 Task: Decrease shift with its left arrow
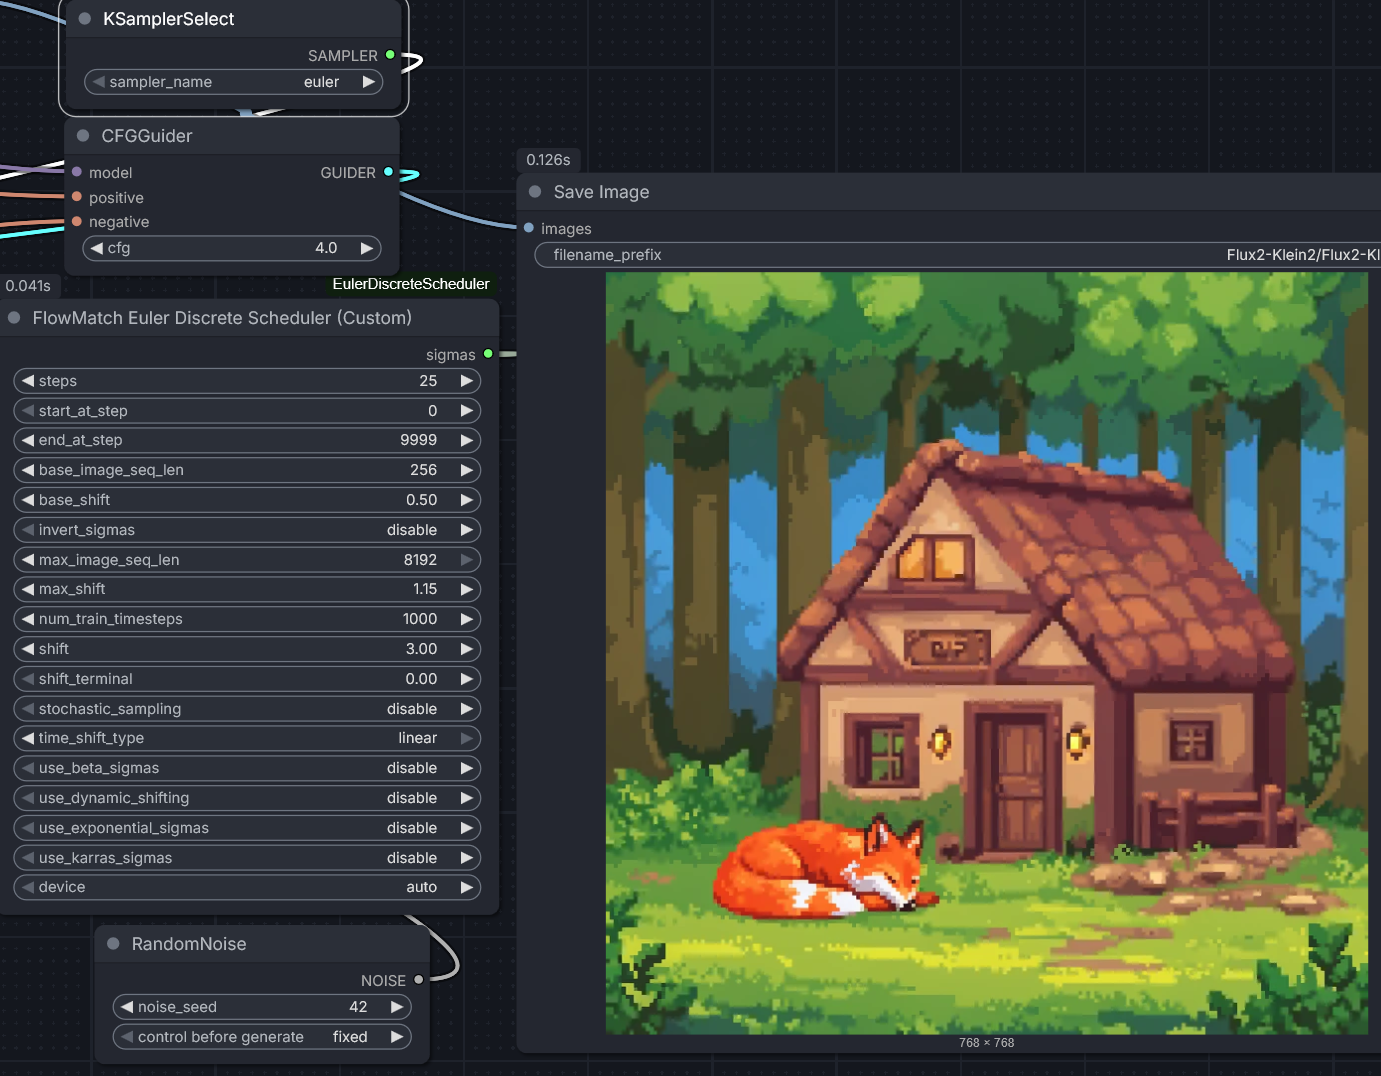tap(28, 649)
